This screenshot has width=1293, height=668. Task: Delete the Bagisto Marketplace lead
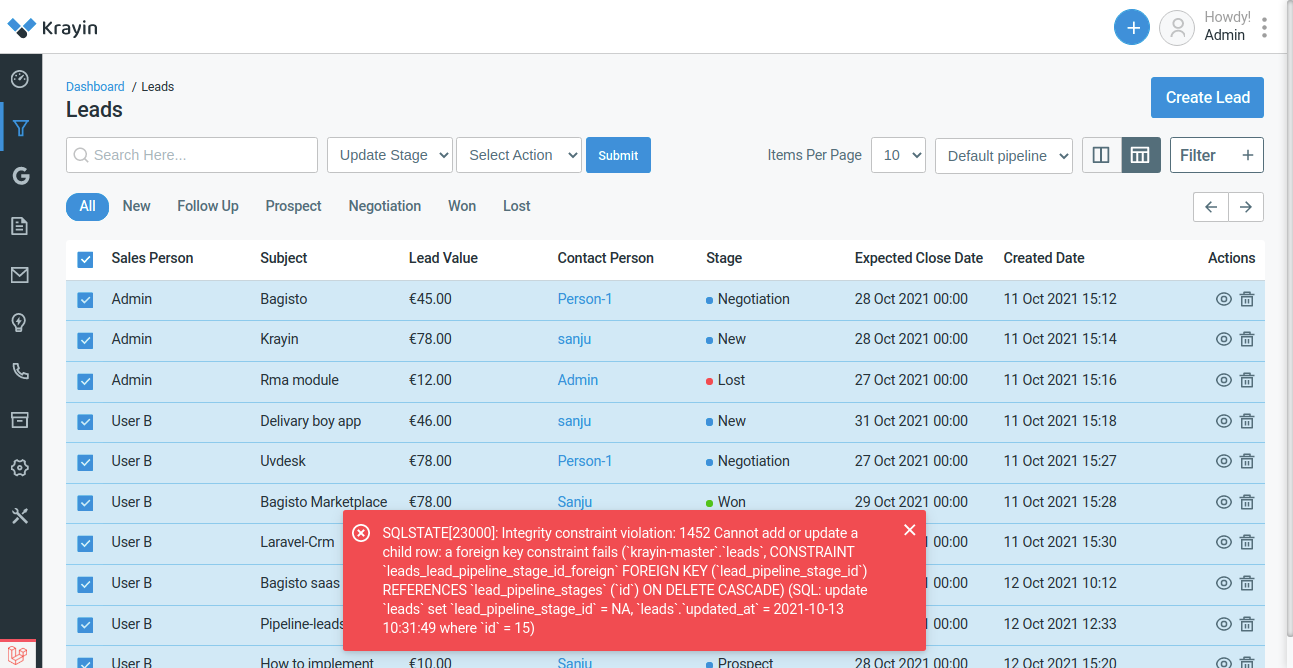pos(1247,502)
